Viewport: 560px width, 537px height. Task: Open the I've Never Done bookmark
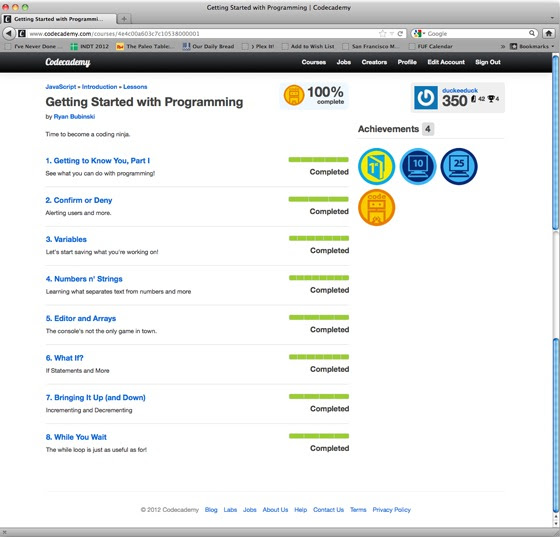point(34,46)
